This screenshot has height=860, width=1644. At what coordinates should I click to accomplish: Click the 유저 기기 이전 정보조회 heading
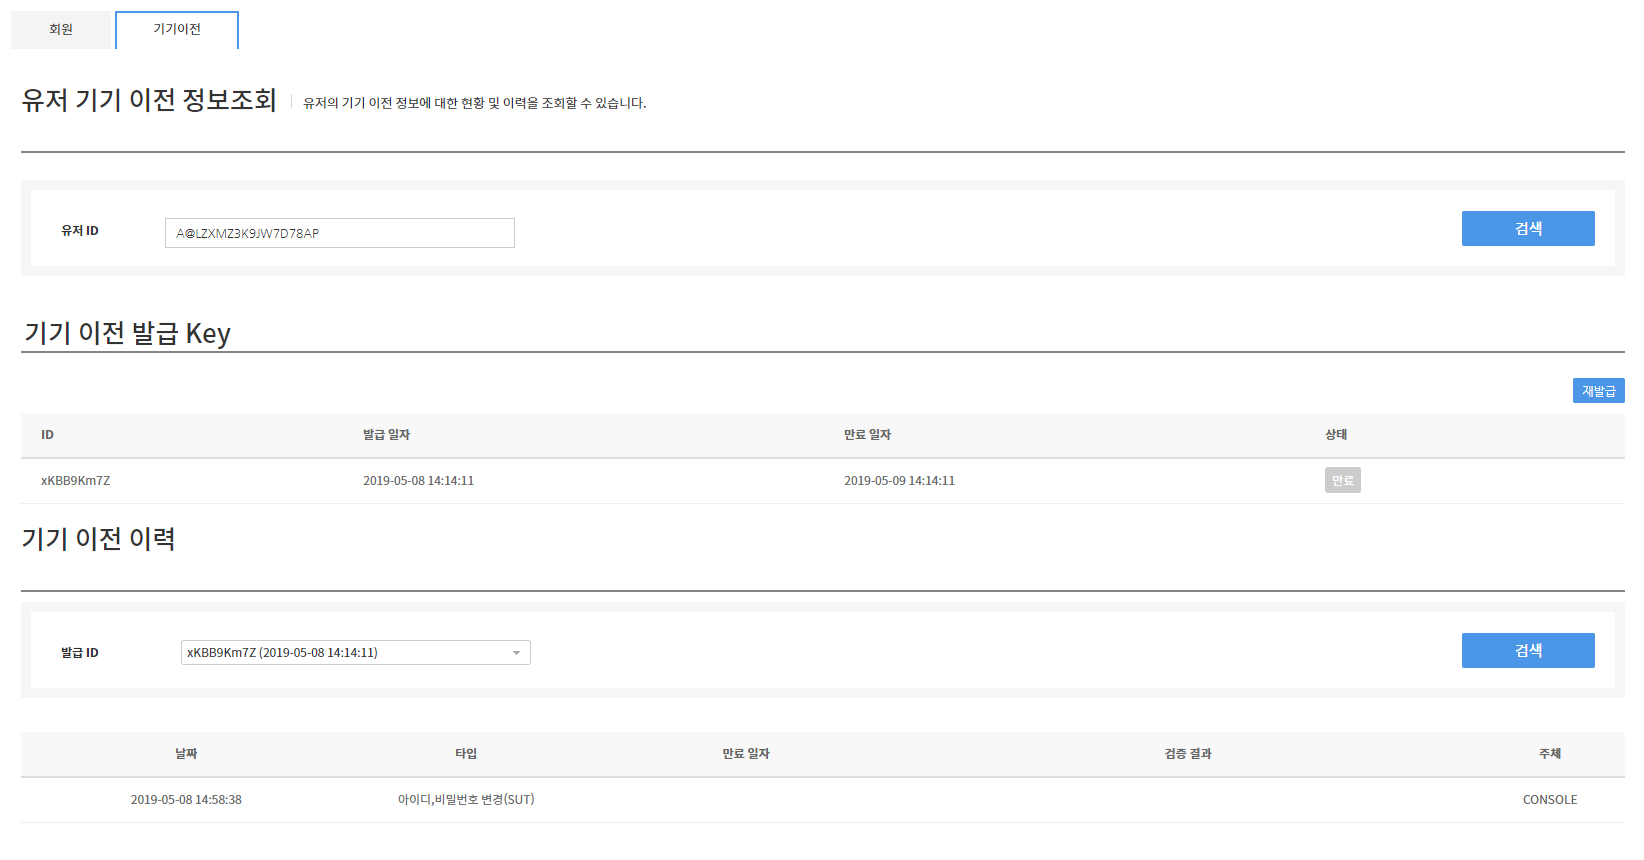[x=149, y=100]
